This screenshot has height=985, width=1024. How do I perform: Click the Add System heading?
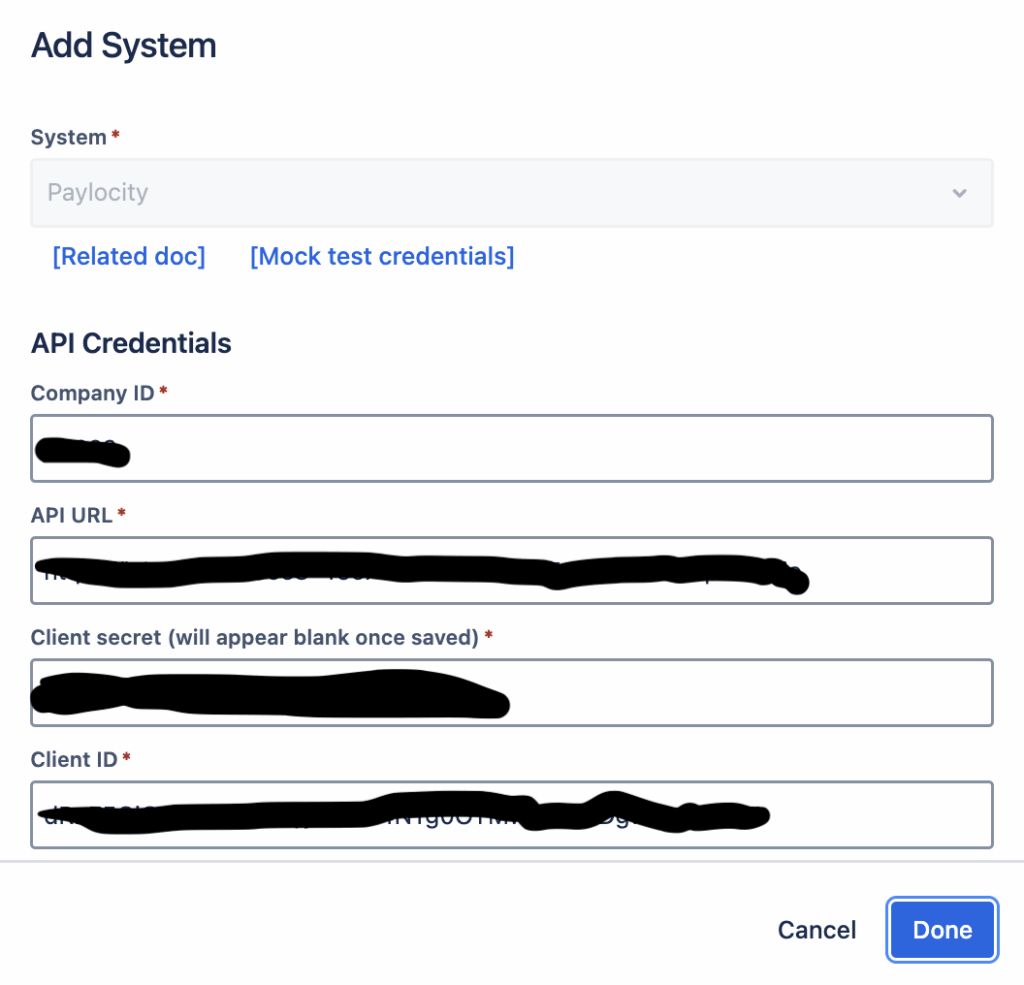[x=122, y=45]
